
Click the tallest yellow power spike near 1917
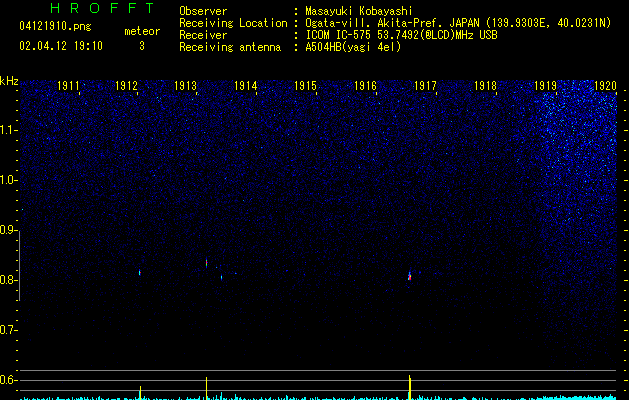410,387
